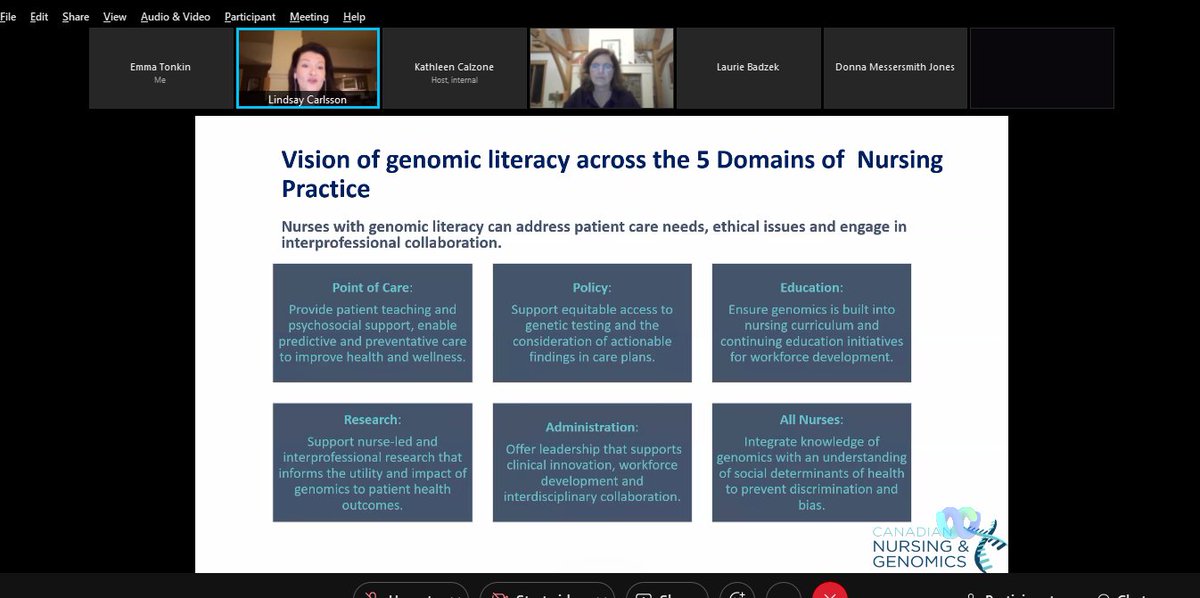Open the Audio & Video menu
1200x598 pixels.
tap(175, 17)
